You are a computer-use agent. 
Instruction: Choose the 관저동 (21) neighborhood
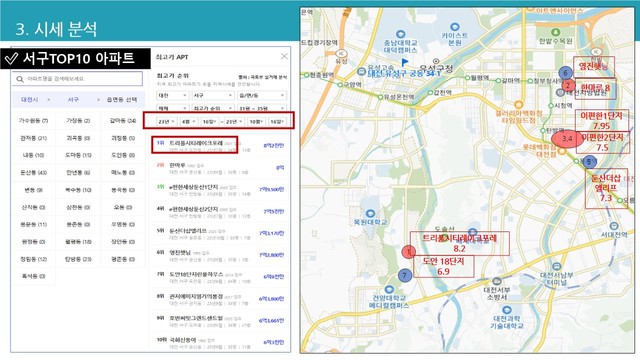coord(33,138)
